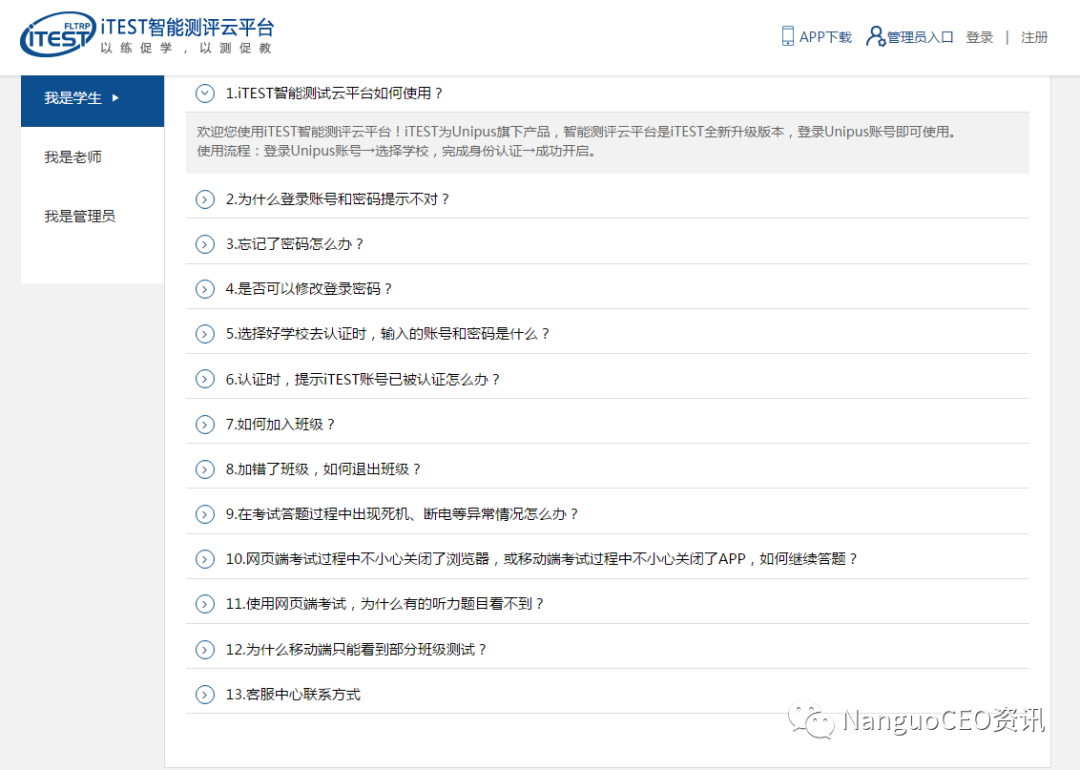
Task: Click the text 4.是否可以修改登录密码？
Action: [x=309, y=289]
